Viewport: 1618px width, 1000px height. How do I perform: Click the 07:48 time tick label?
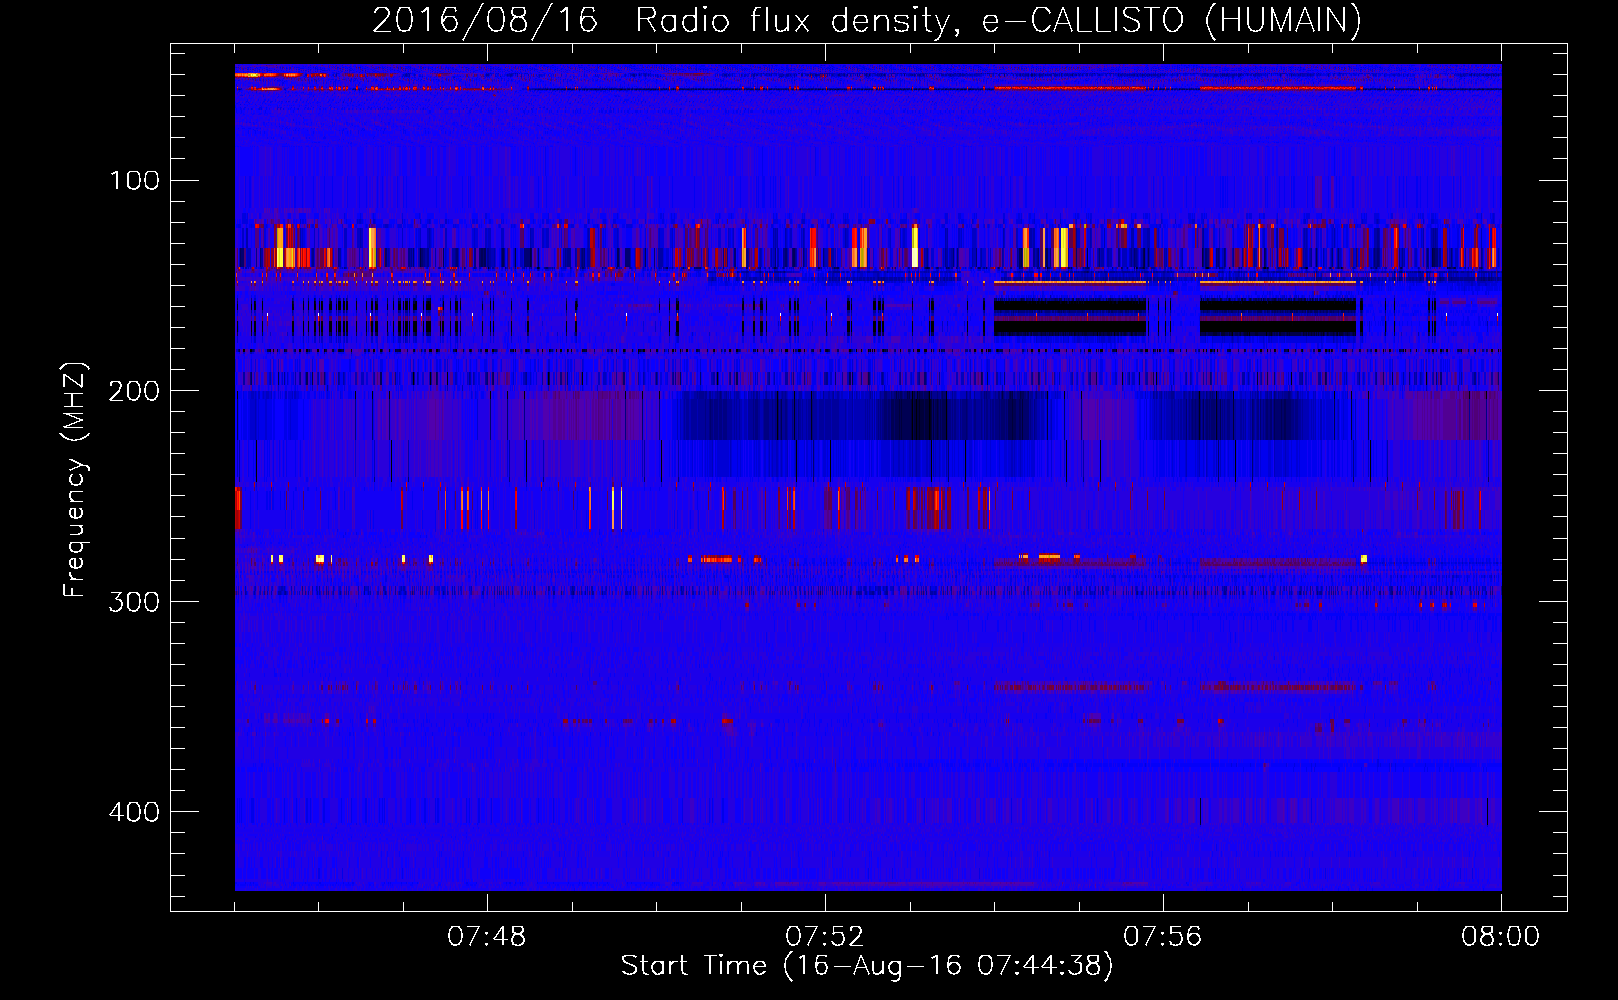point(486,937)
